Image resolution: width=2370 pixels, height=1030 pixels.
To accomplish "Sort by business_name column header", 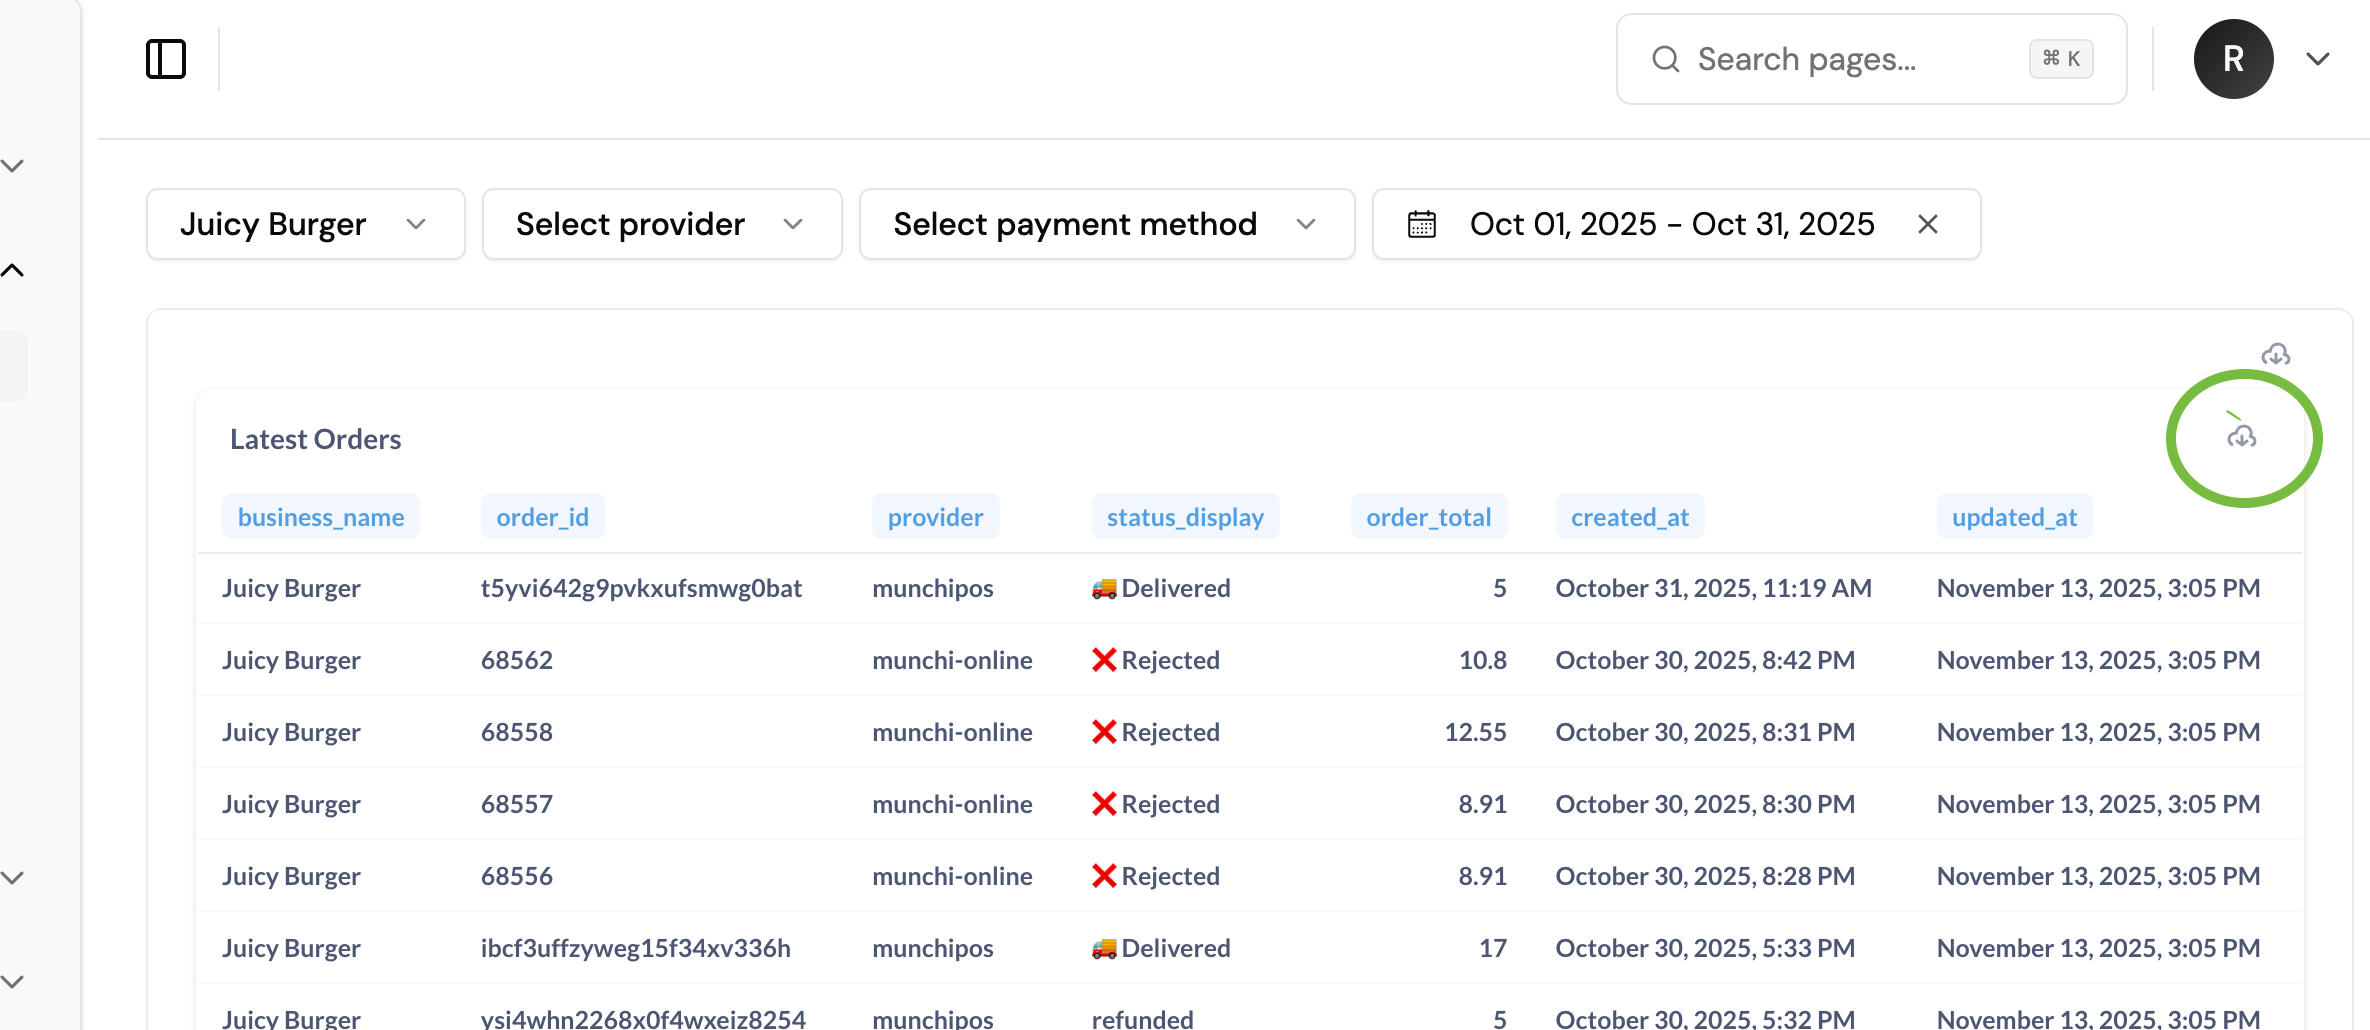I will click(x=321, y=517).
